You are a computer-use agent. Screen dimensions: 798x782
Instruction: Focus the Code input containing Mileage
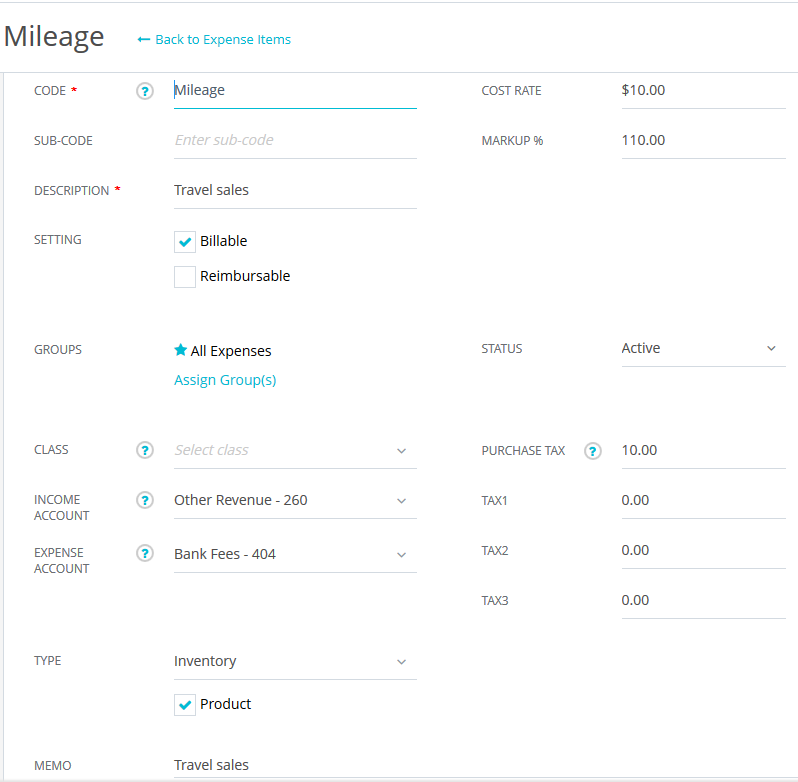point(295,91)
